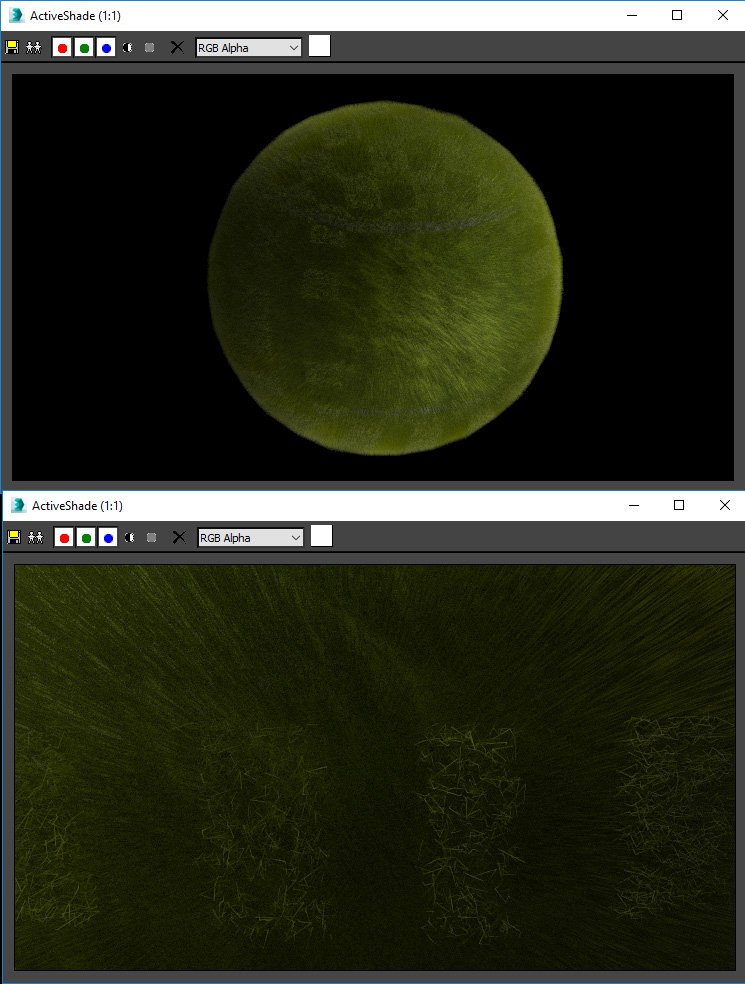Enable monochrome display in bottom window
The image size is (745, 984).
click(152, 537)
